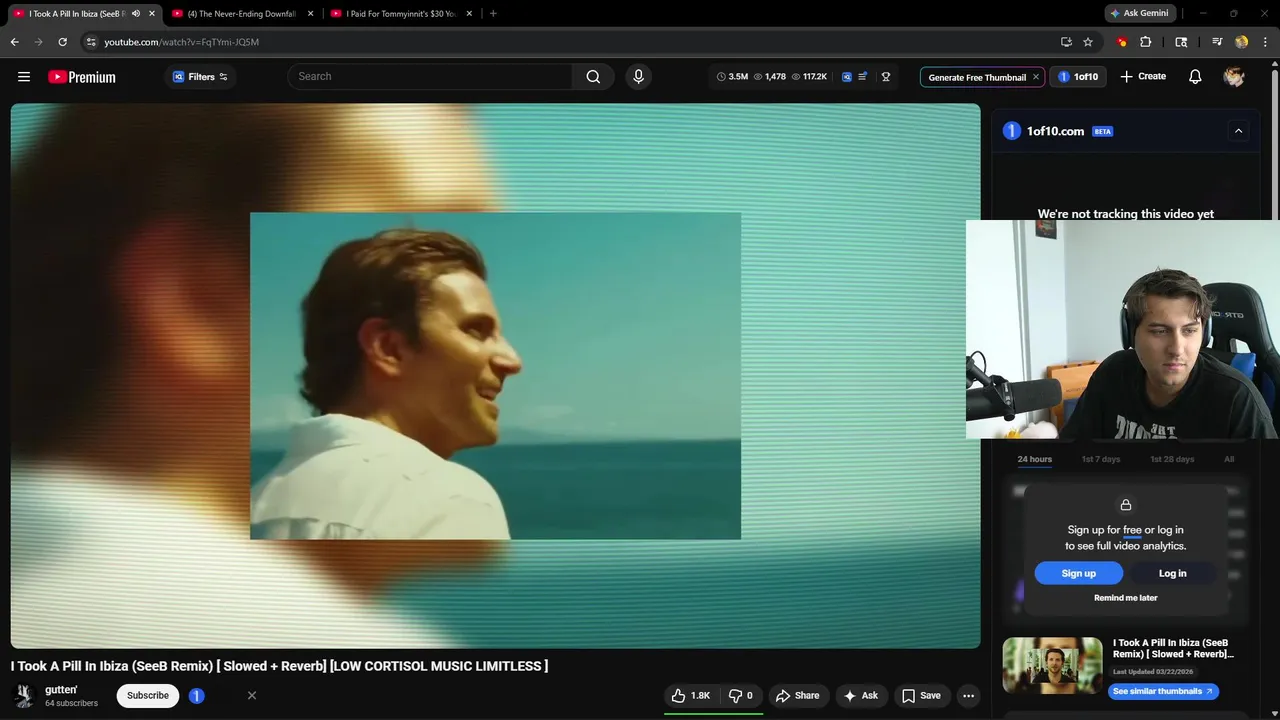Go to YouTube Premium home logo

pos(82,77)
